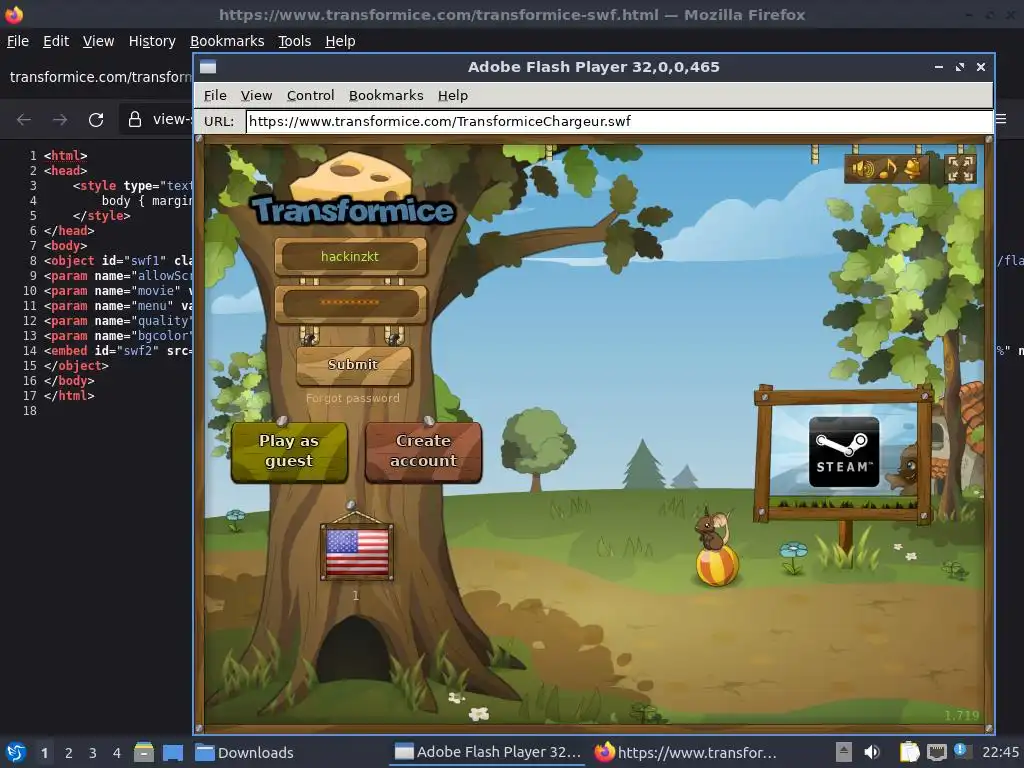Click the Flash Player window menu icon
Image resolution: width=1024 pixels, height=768 pixels.
pos(208,67)
